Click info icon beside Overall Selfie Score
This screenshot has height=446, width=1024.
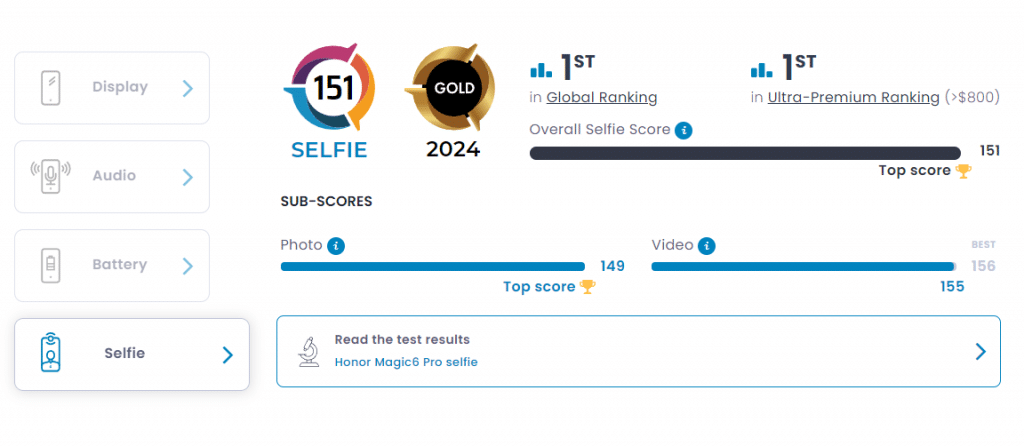684,130
